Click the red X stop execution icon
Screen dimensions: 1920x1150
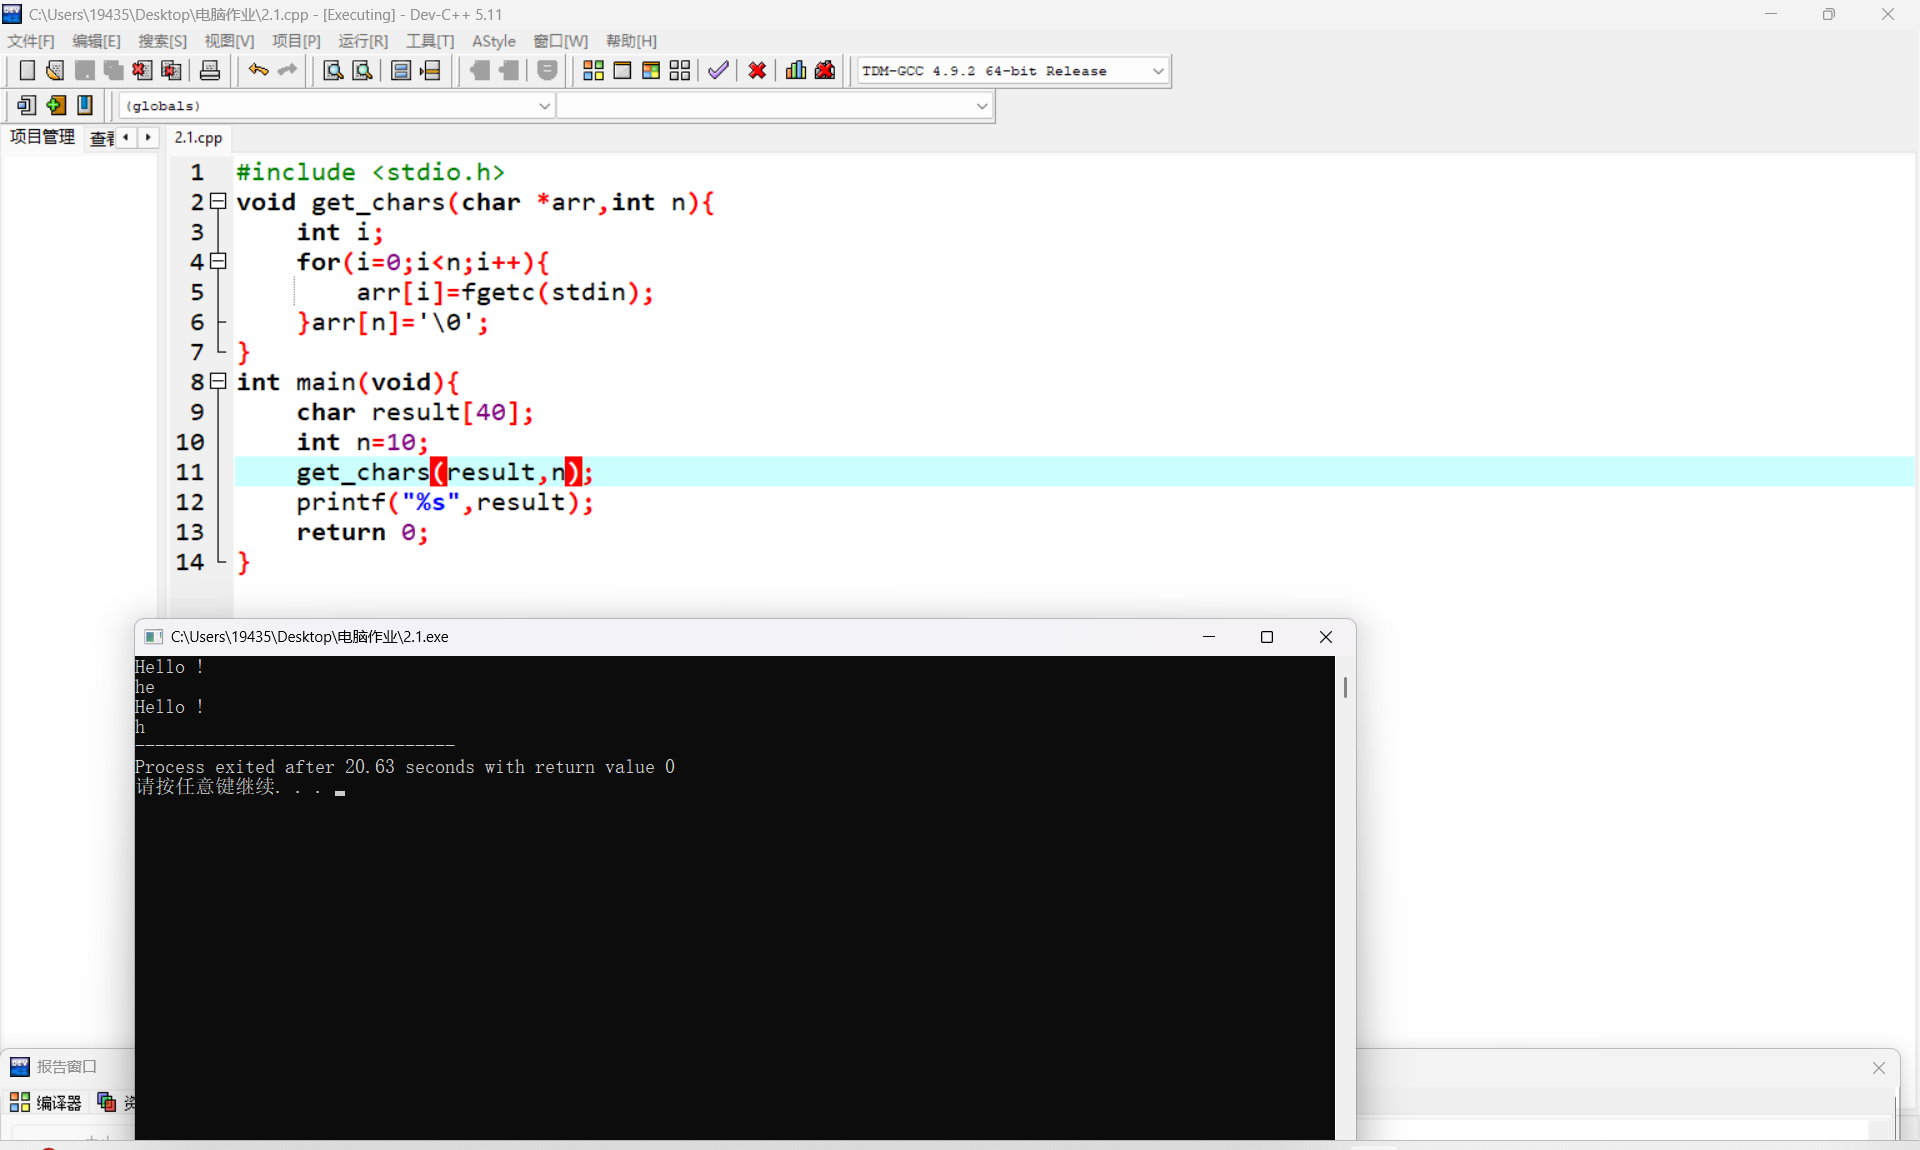click(x=757, y=70)
